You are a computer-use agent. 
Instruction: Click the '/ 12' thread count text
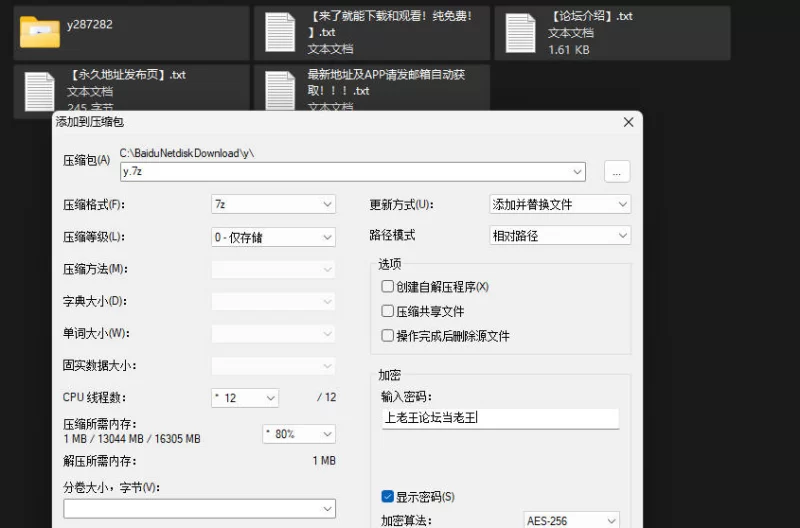tap(327, 397)
